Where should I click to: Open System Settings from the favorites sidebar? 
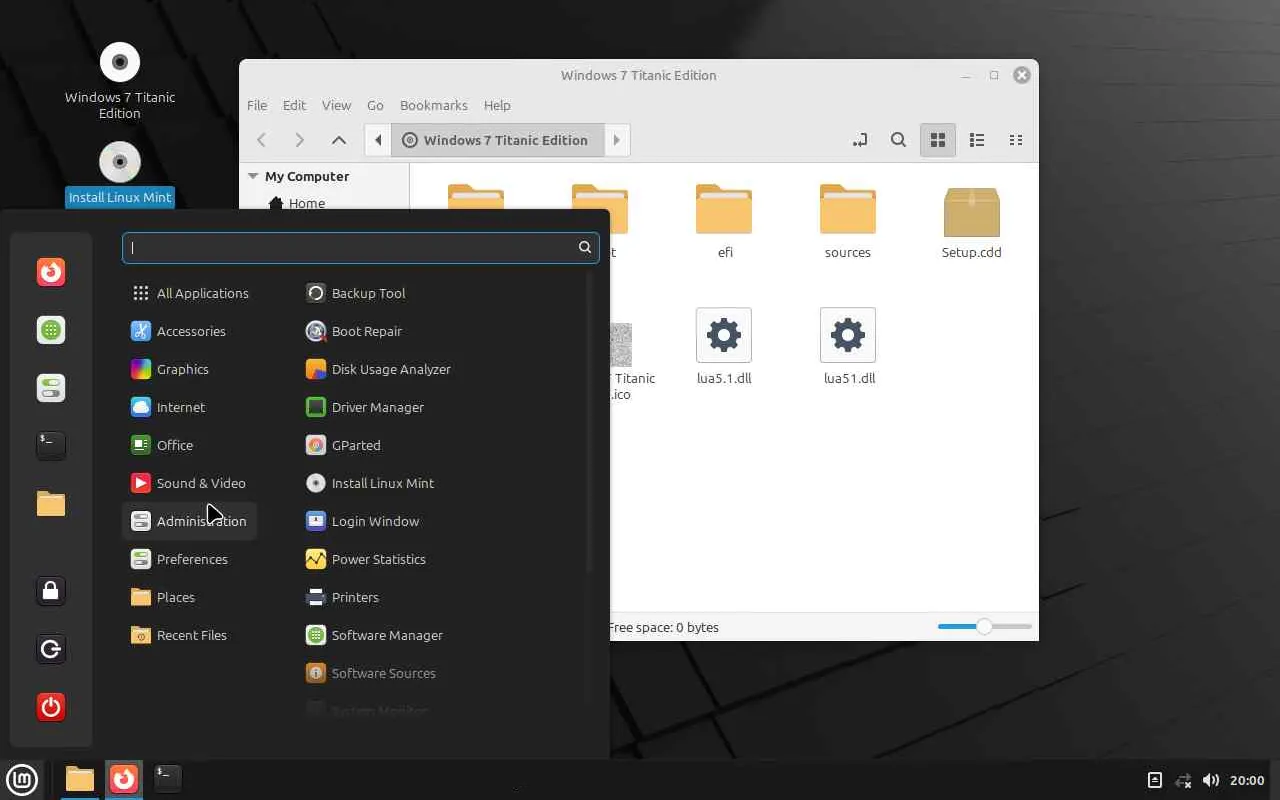[x=51, y=388]
